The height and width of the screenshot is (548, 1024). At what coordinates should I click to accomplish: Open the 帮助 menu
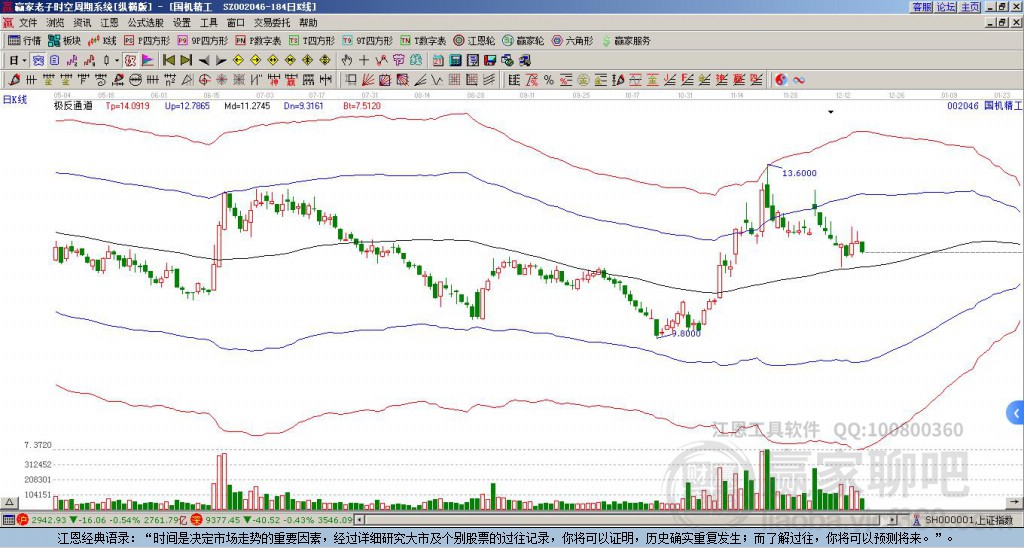coord(308,23)
